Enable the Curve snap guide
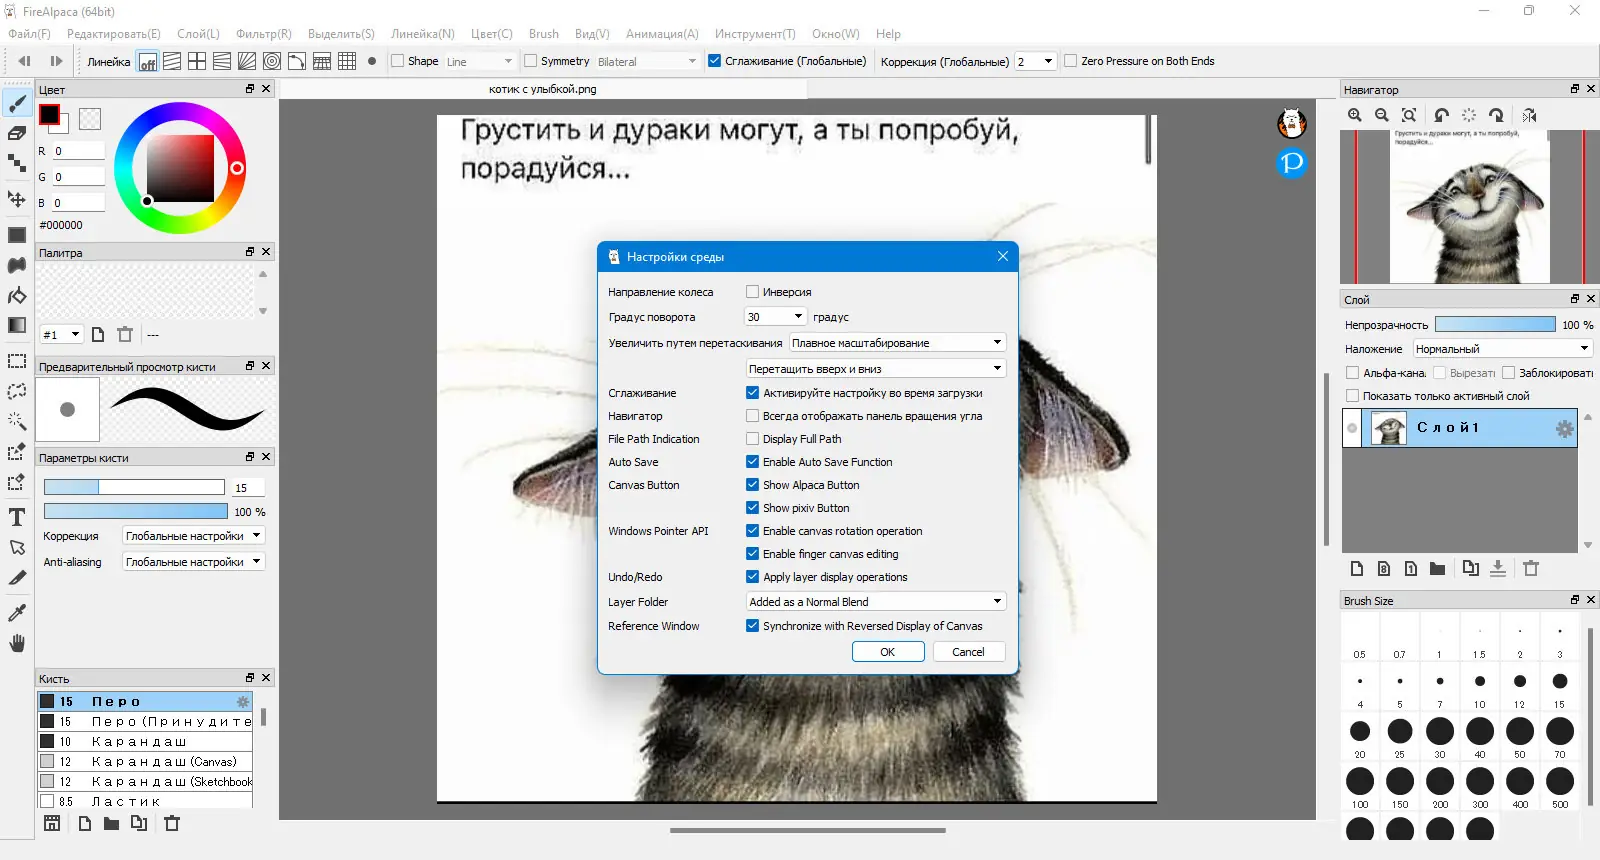The width and height of the screenshot is (1600, 860). pos(297,61)
